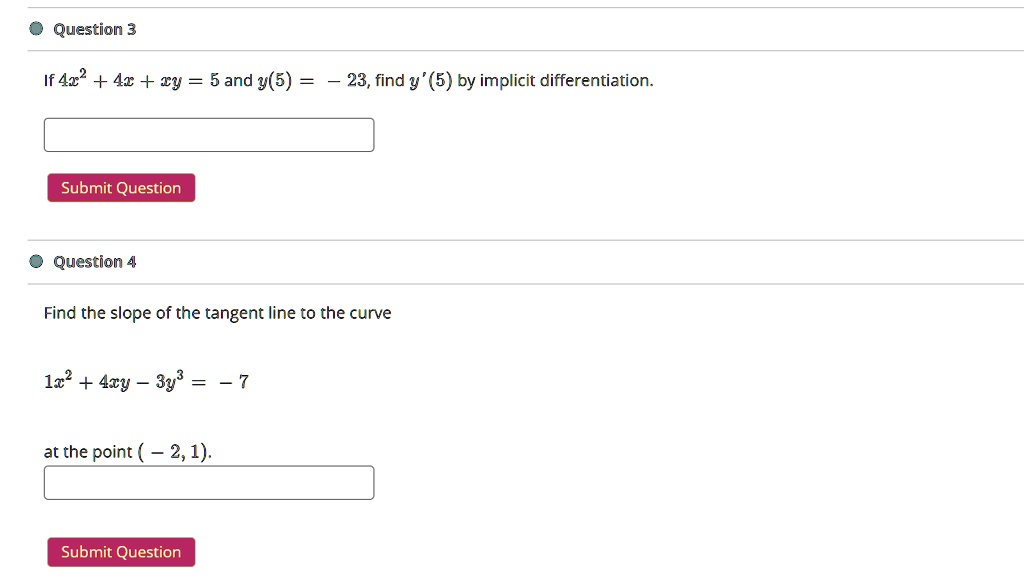
Task: Click the word 'find' in Question 3
Action: point(390,80)
